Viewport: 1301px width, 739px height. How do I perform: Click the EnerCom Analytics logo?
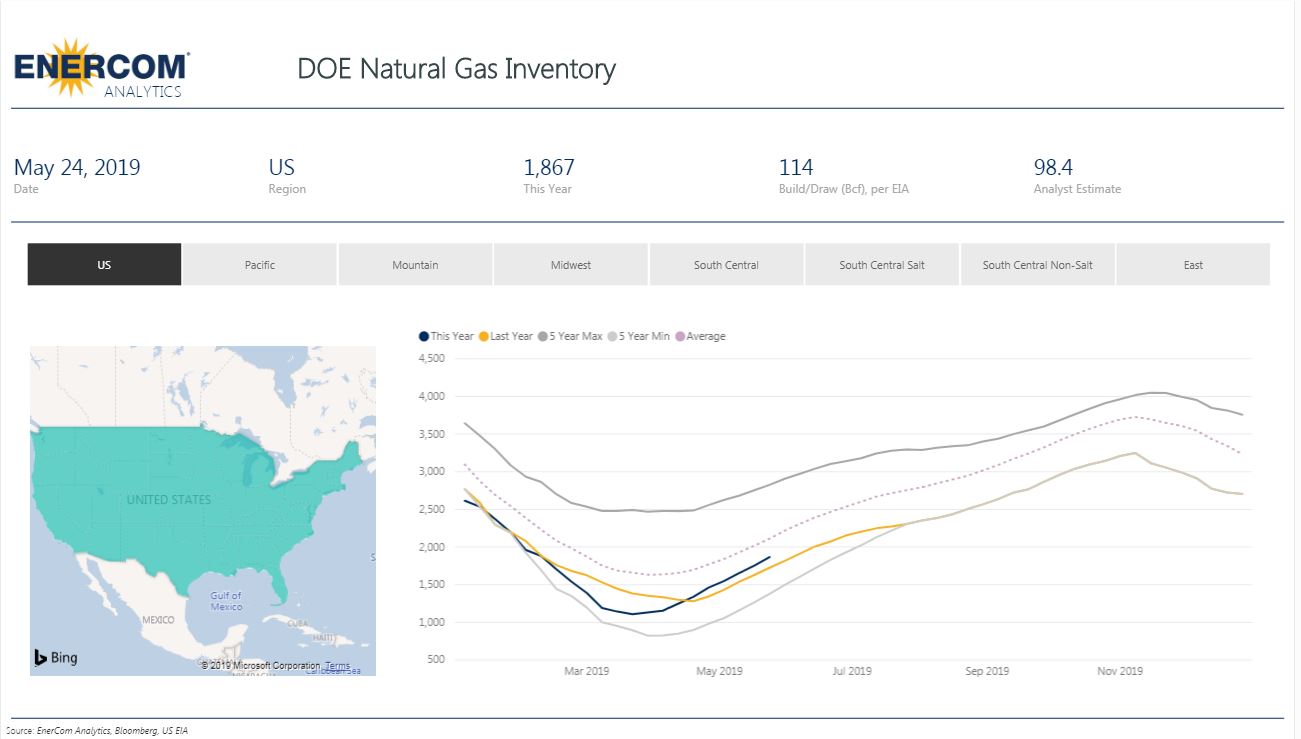tap(101, 69)
